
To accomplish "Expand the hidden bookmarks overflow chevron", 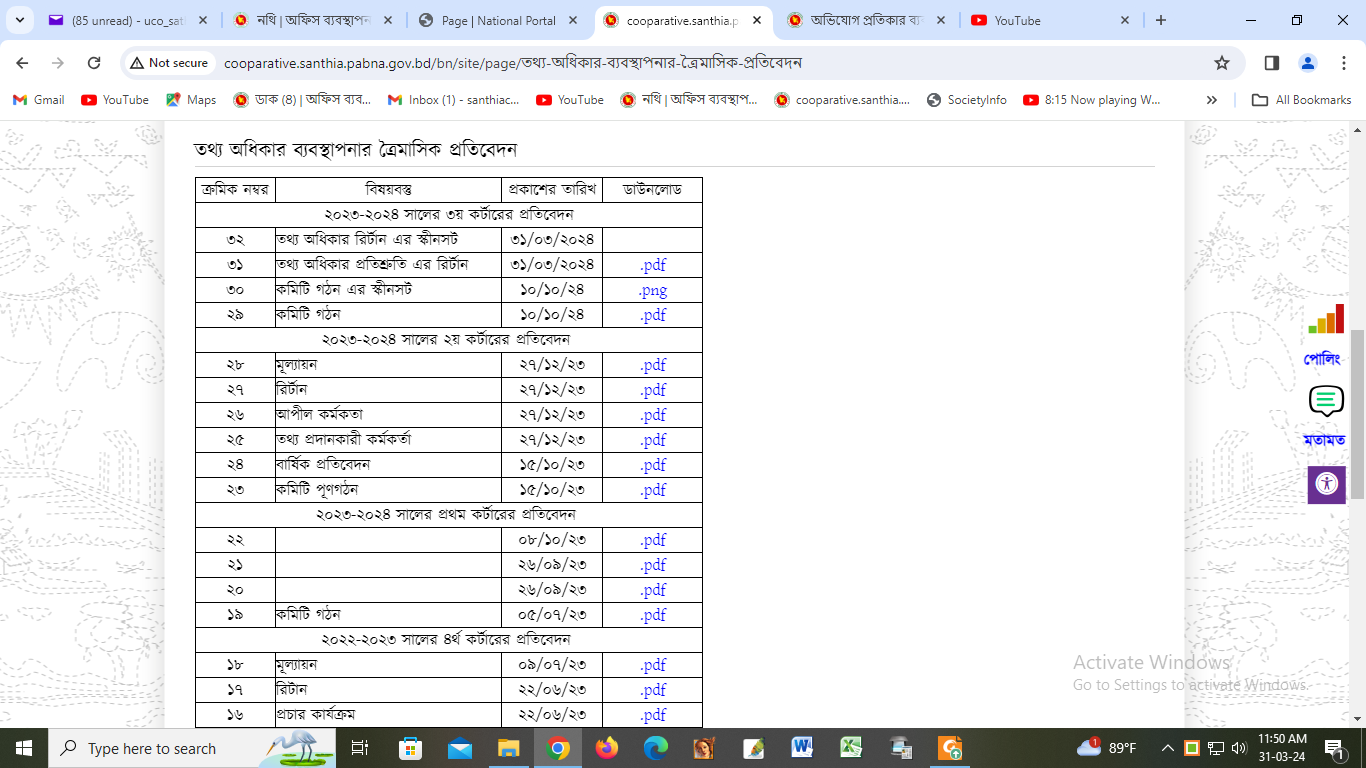I will tap(1212, 100).
